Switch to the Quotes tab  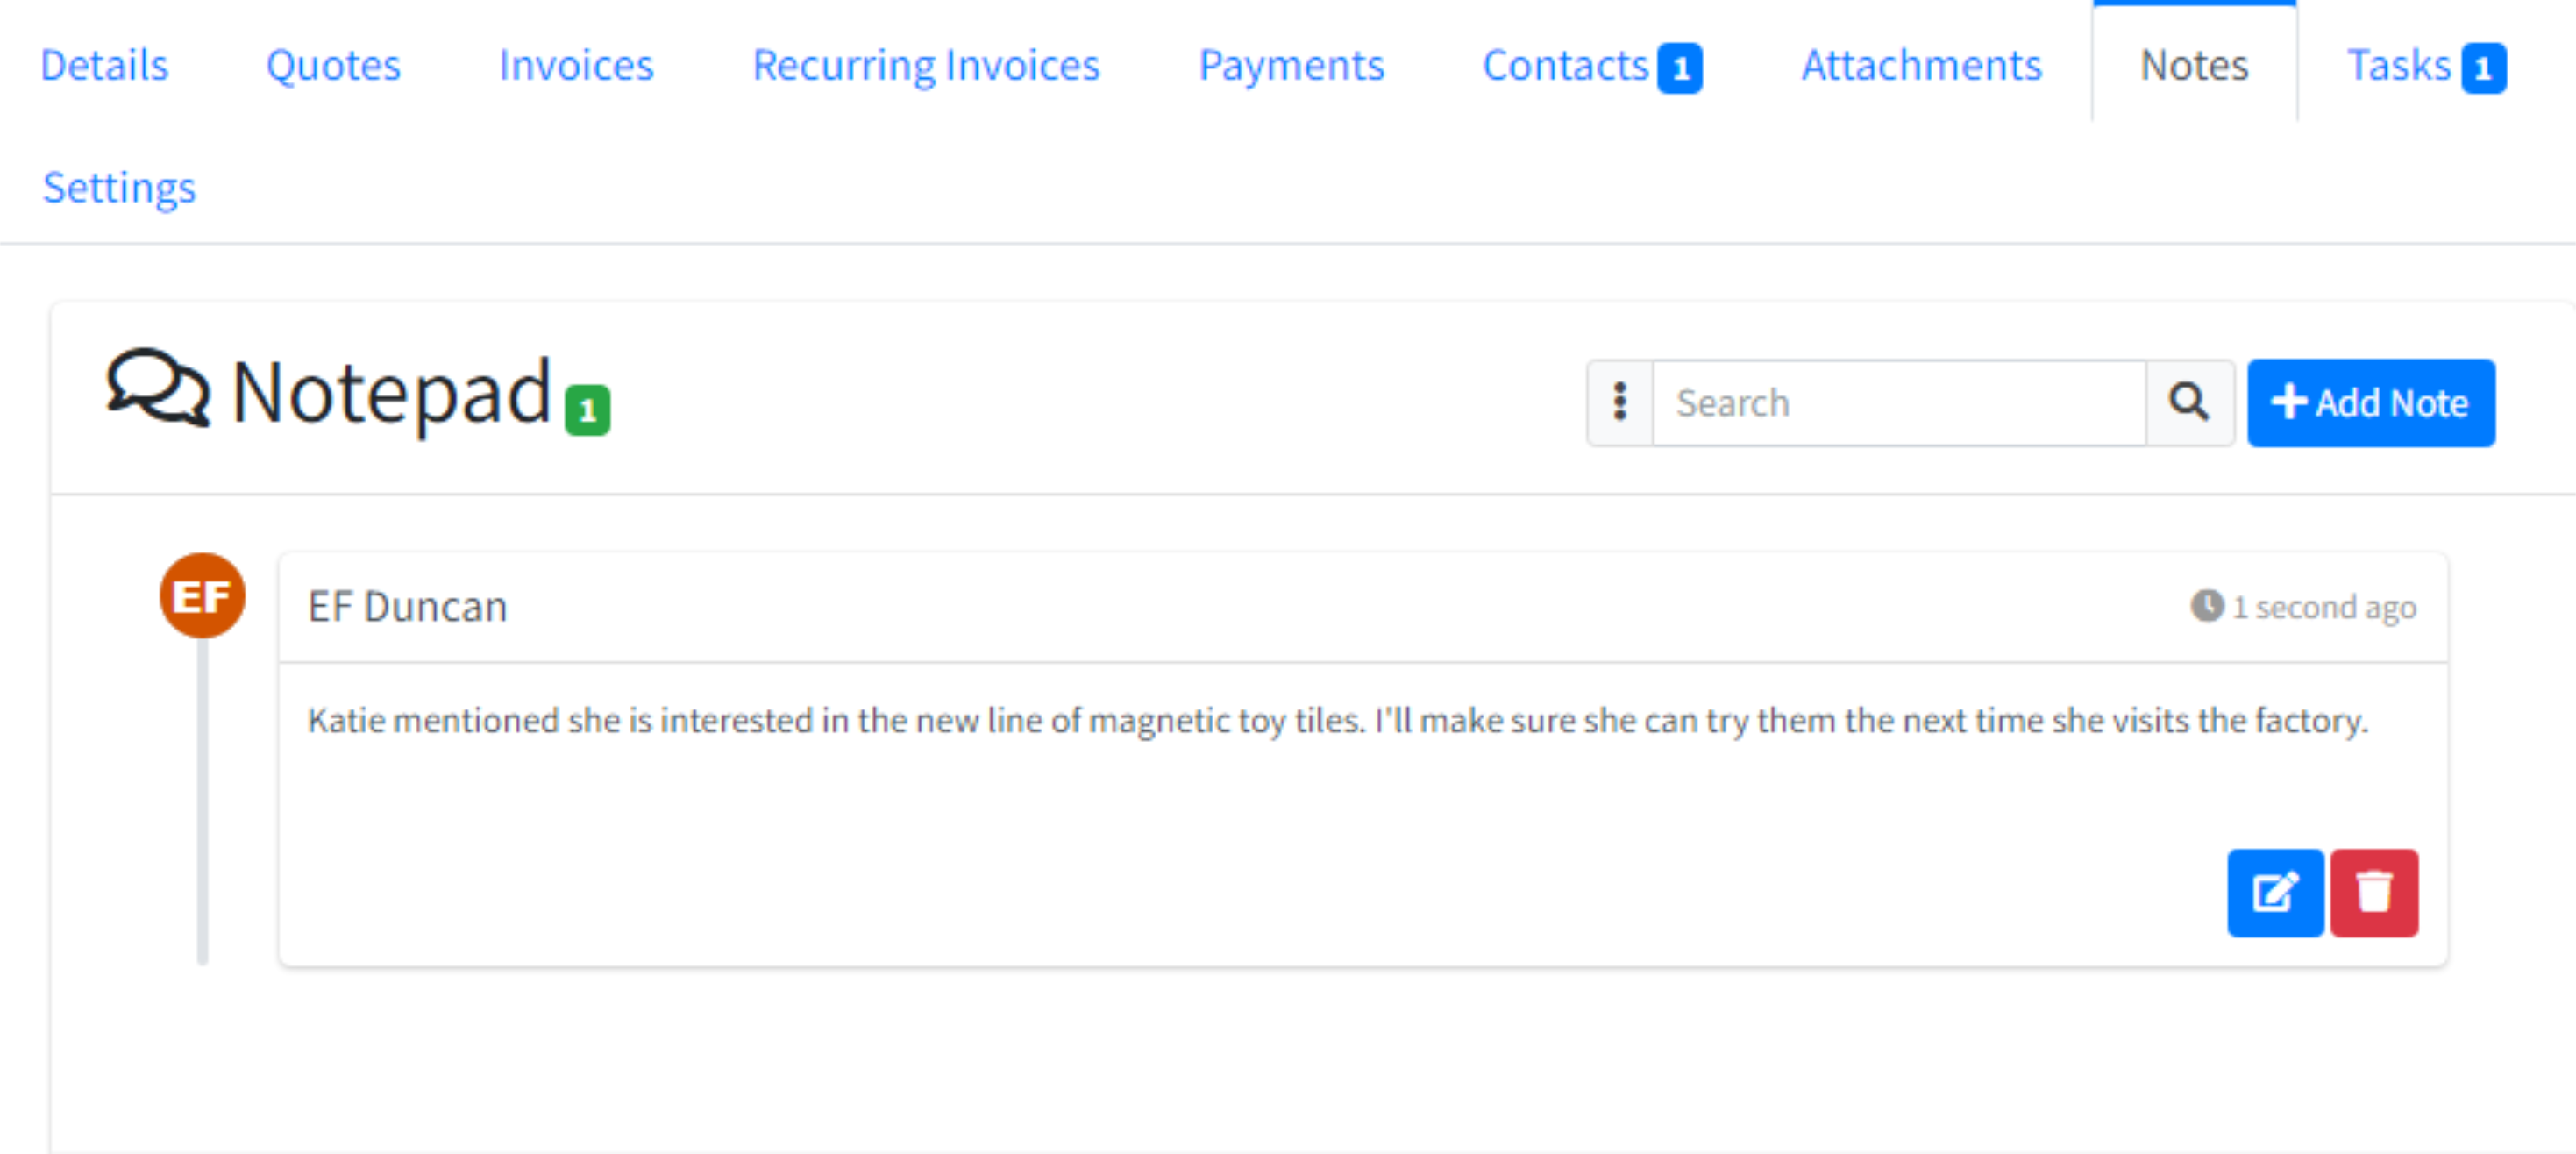point(333,66)
